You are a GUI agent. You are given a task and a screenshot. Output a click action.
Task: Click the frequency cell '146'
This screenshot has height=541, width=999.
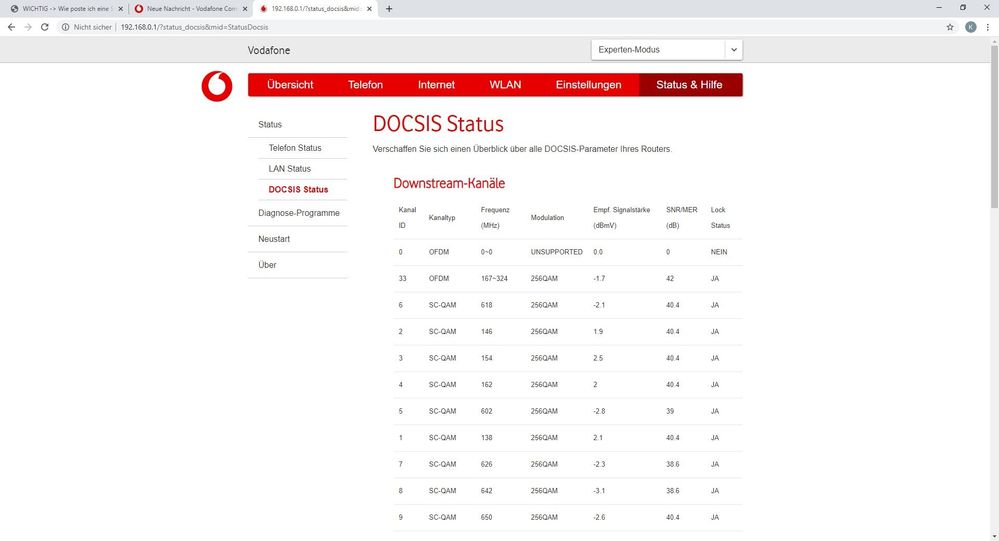(x=486, y=332)
